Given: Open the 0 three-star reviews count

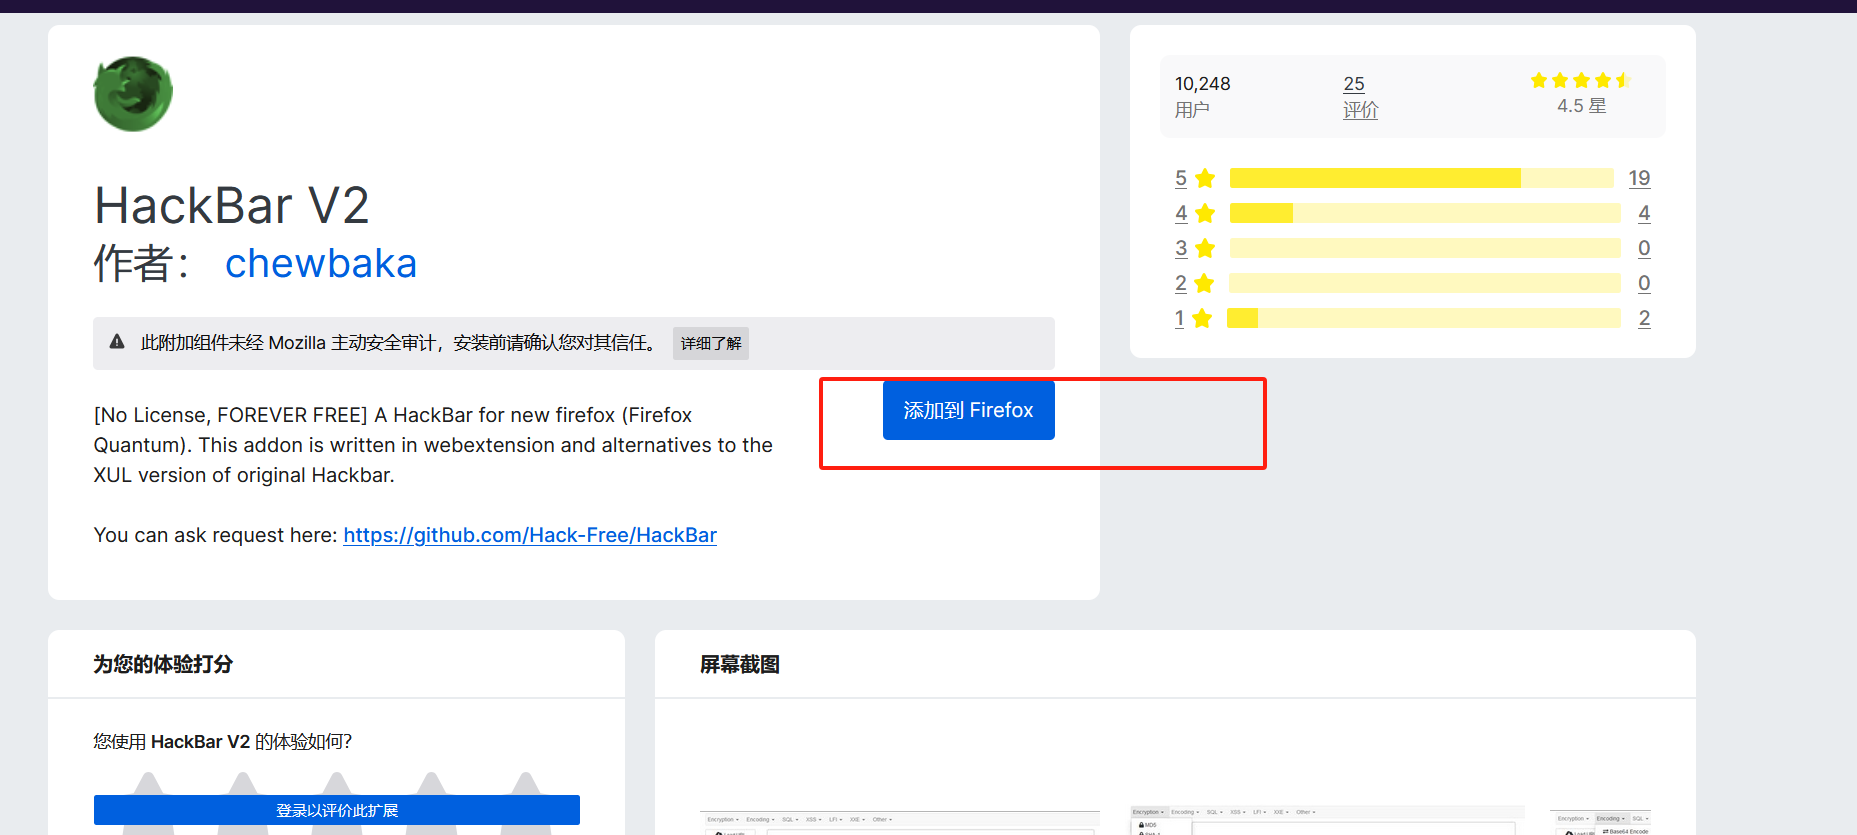Looking at the screenshot, I should tap(1644, 248).
